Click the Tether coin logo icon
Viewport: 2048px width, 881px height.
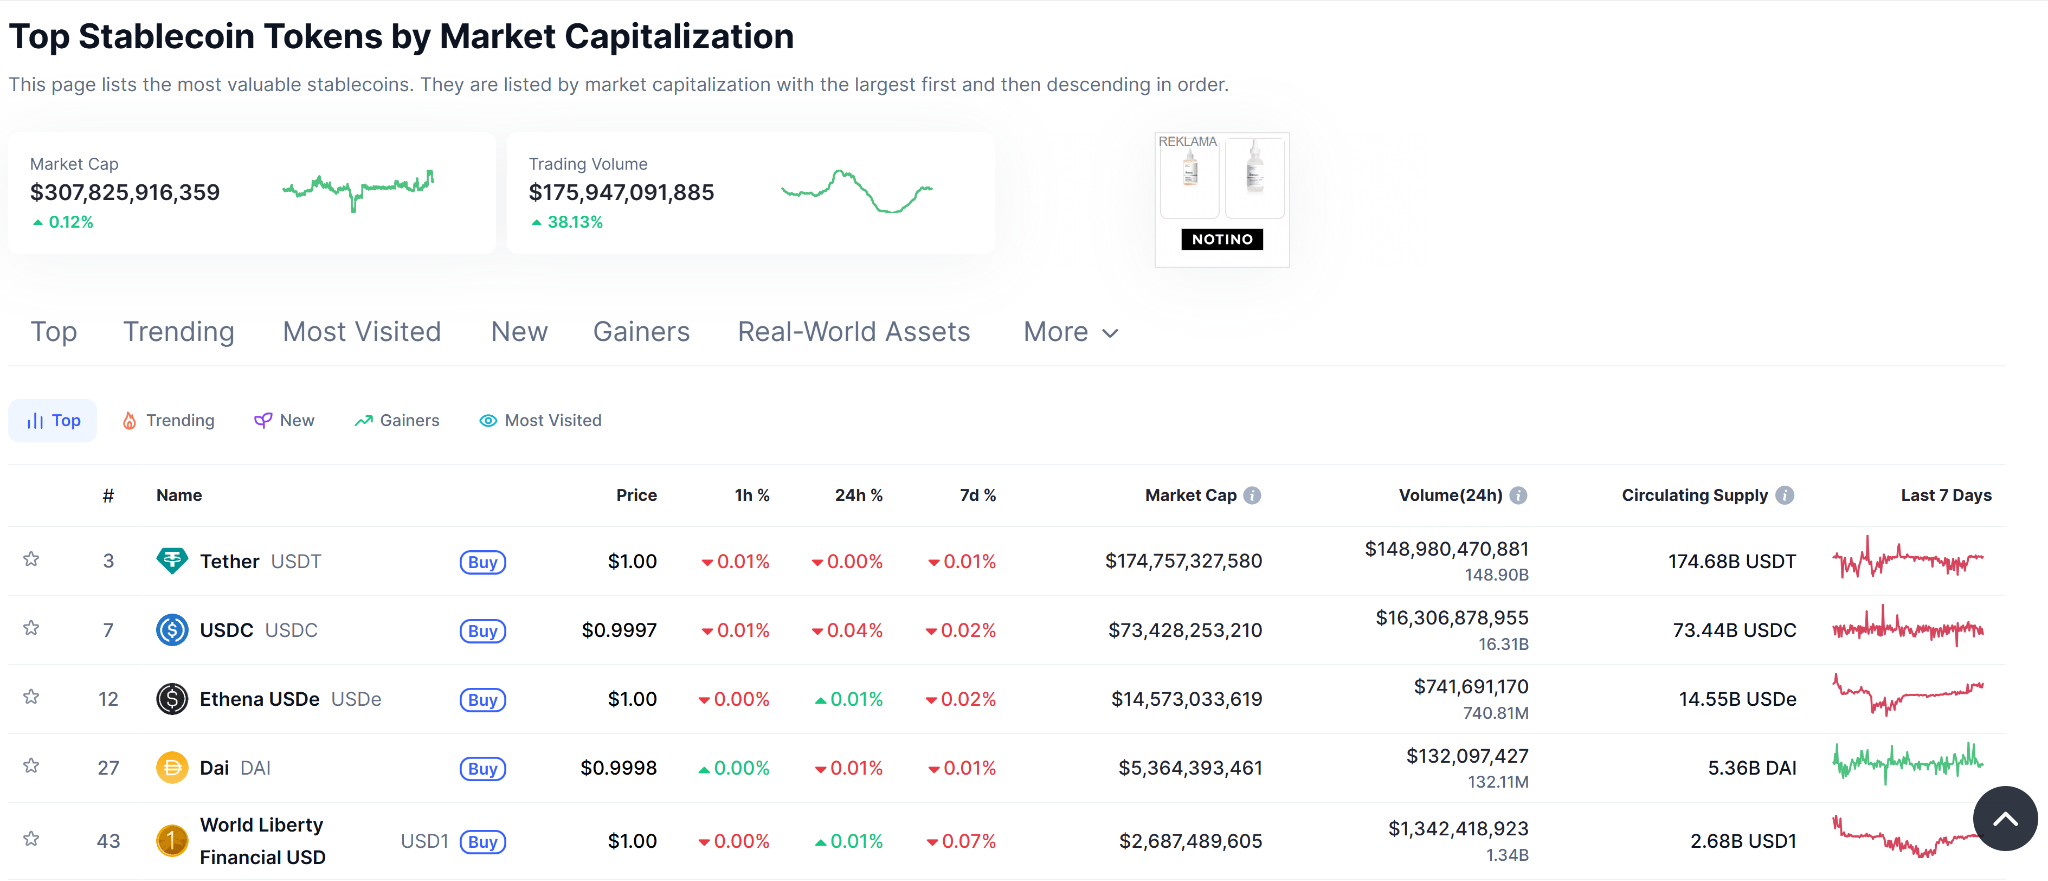point(172,561)
